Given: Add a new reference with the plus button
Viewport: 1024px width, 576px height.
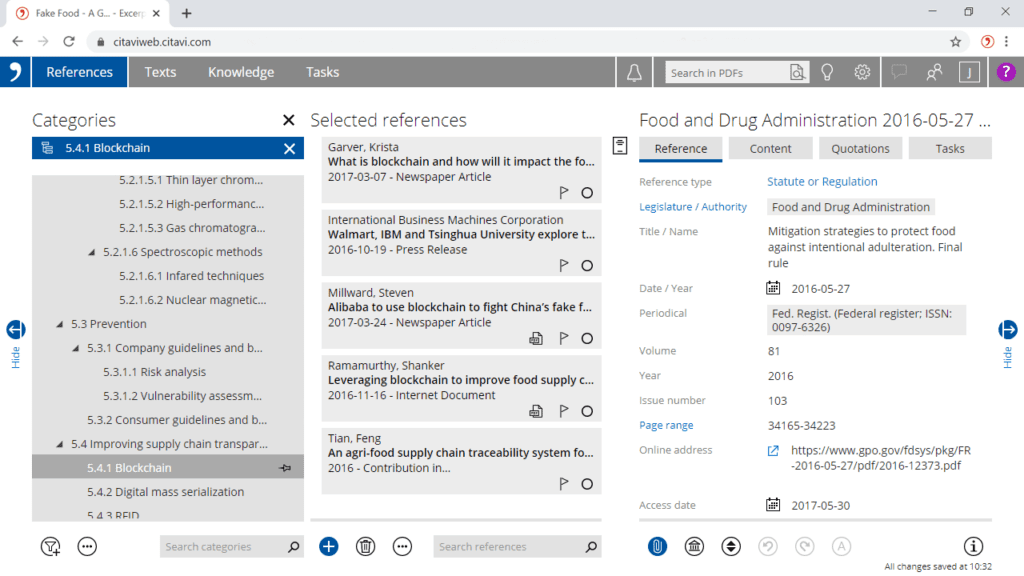Looking at the screenshot, I should click(x=328, y=546).
